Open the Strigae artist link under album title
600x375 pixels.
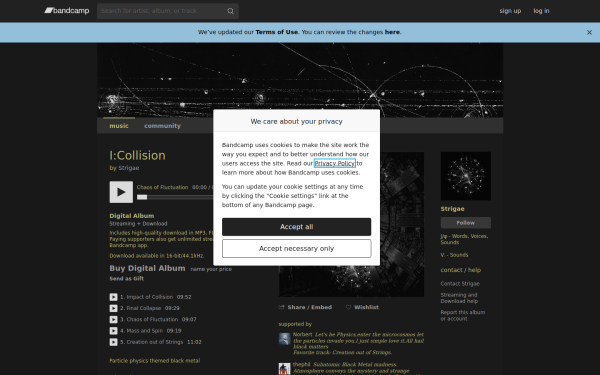click(129, 168)
